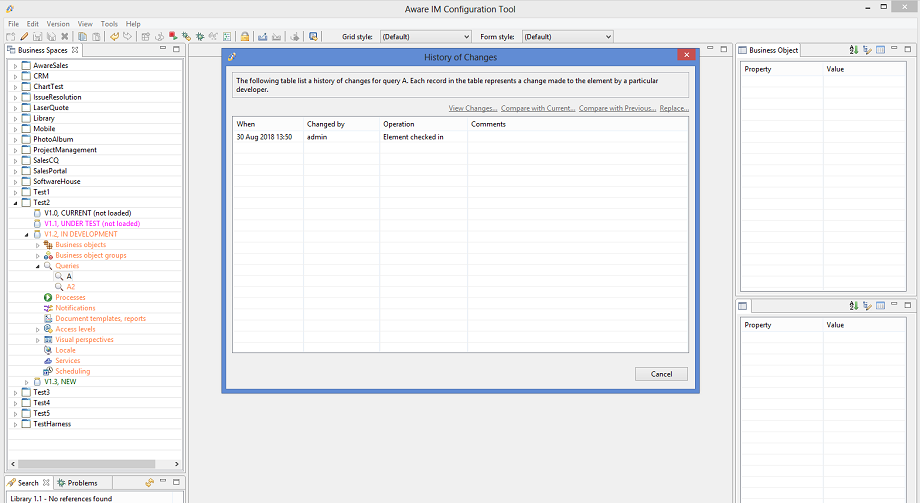Image resolution: width=920 pixels, height=503 pixels.
Task: Open the Edit menu
Action: 33,24
